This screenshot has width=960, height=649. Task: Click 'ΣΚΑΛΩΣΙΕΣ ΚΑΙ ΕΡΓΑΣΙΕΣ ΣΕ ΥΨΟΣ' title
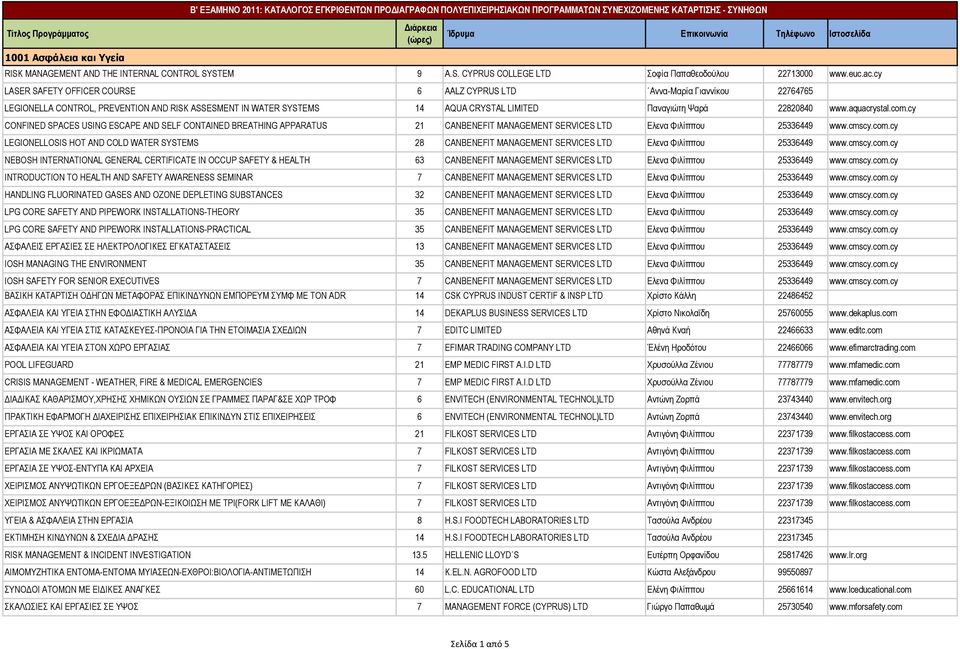click(x=72, y=607)
